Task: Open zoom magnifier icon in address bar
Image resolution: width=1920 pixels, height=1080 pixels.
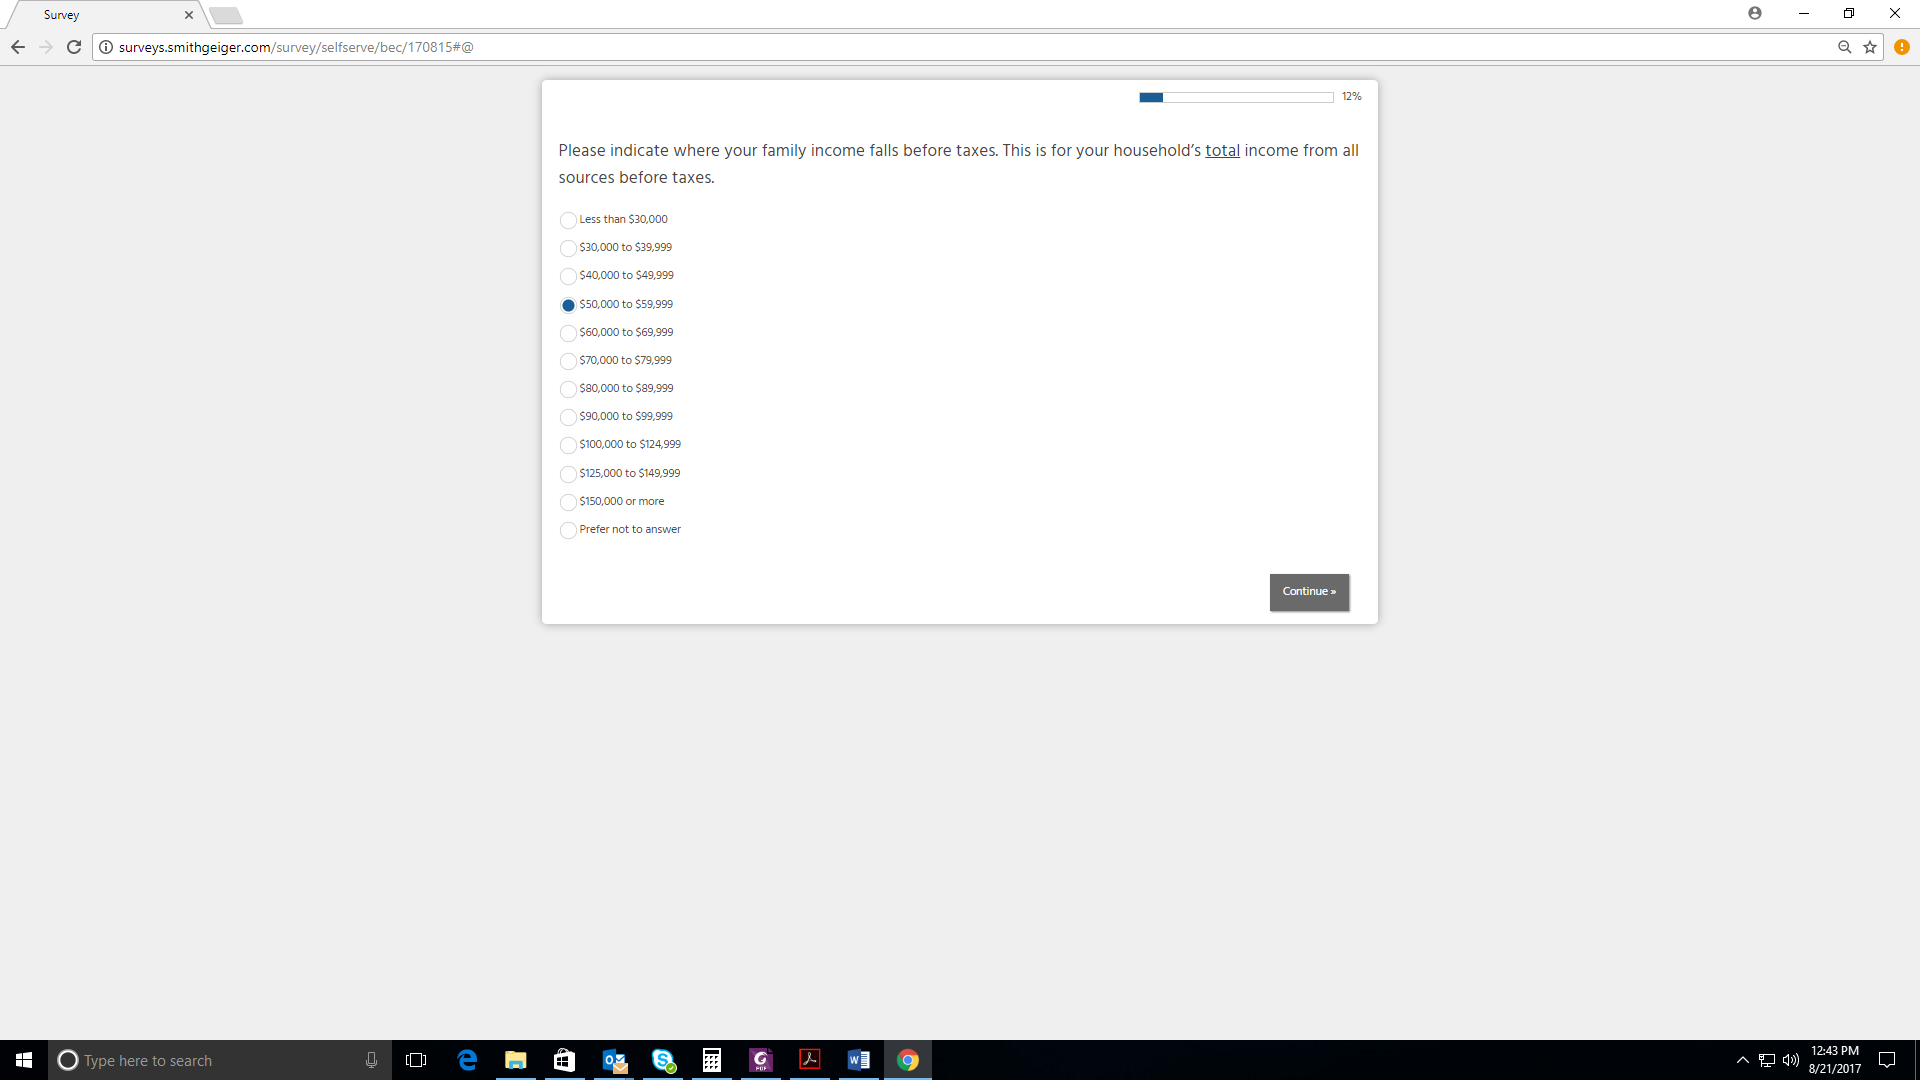Action: [1845, 47]
